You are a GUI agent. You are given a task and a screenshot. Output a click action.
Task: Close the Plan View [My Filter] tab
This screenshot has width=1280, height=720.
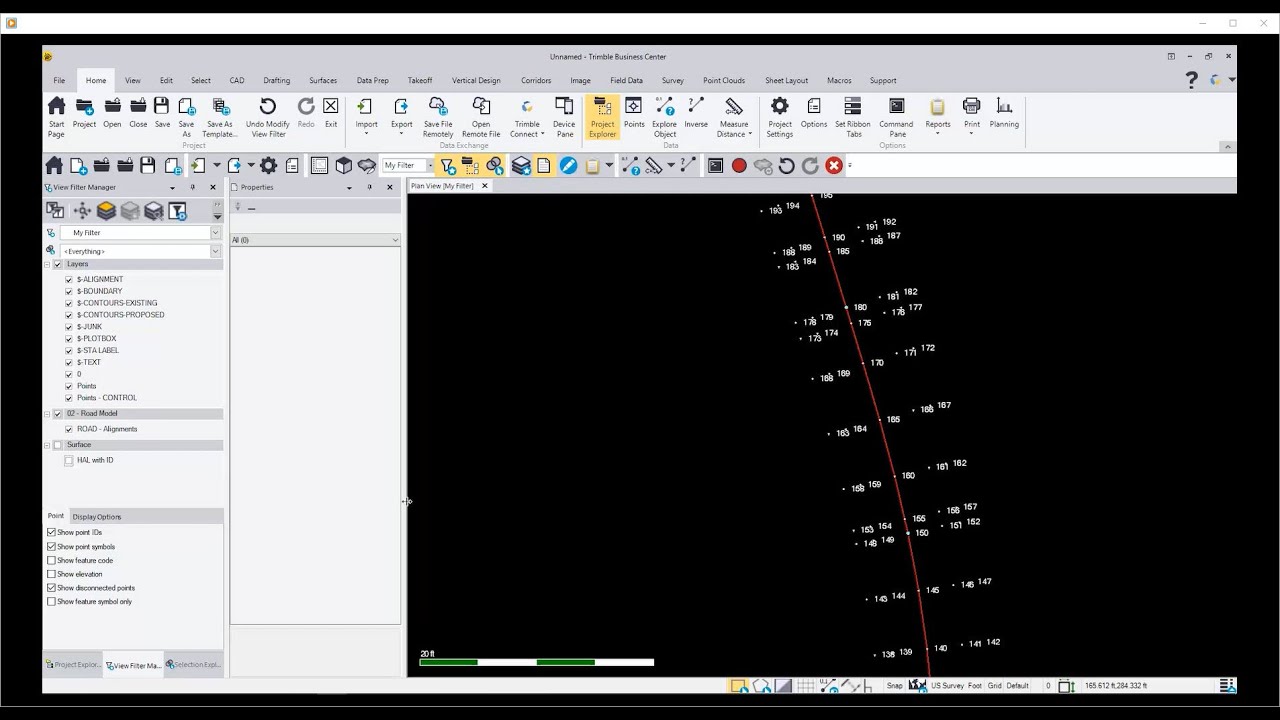pos(485,186)
